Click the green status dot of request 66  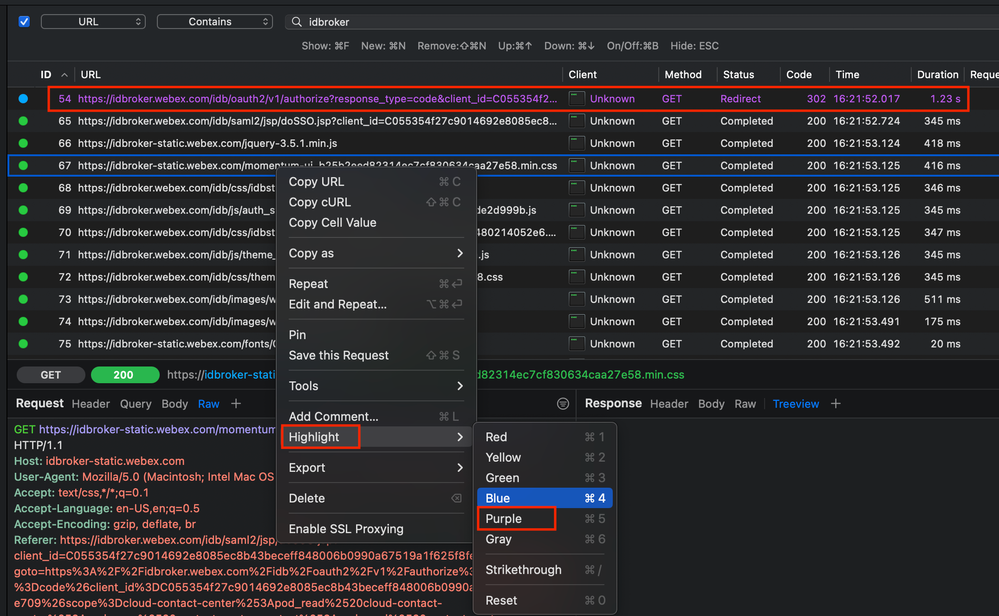24,143
